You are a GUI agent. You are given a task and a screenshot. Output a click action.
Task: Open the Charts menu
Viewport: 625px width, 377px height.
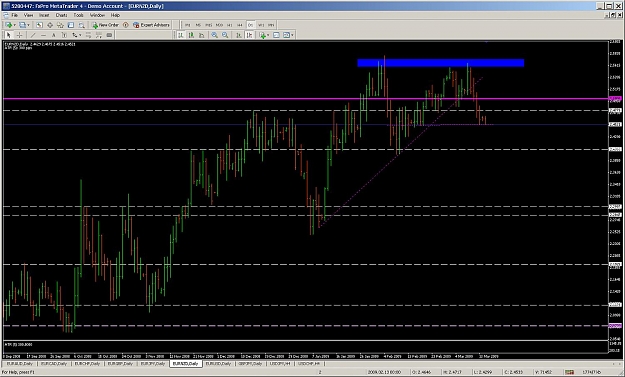pyautogui.click(x=61, y=15)
